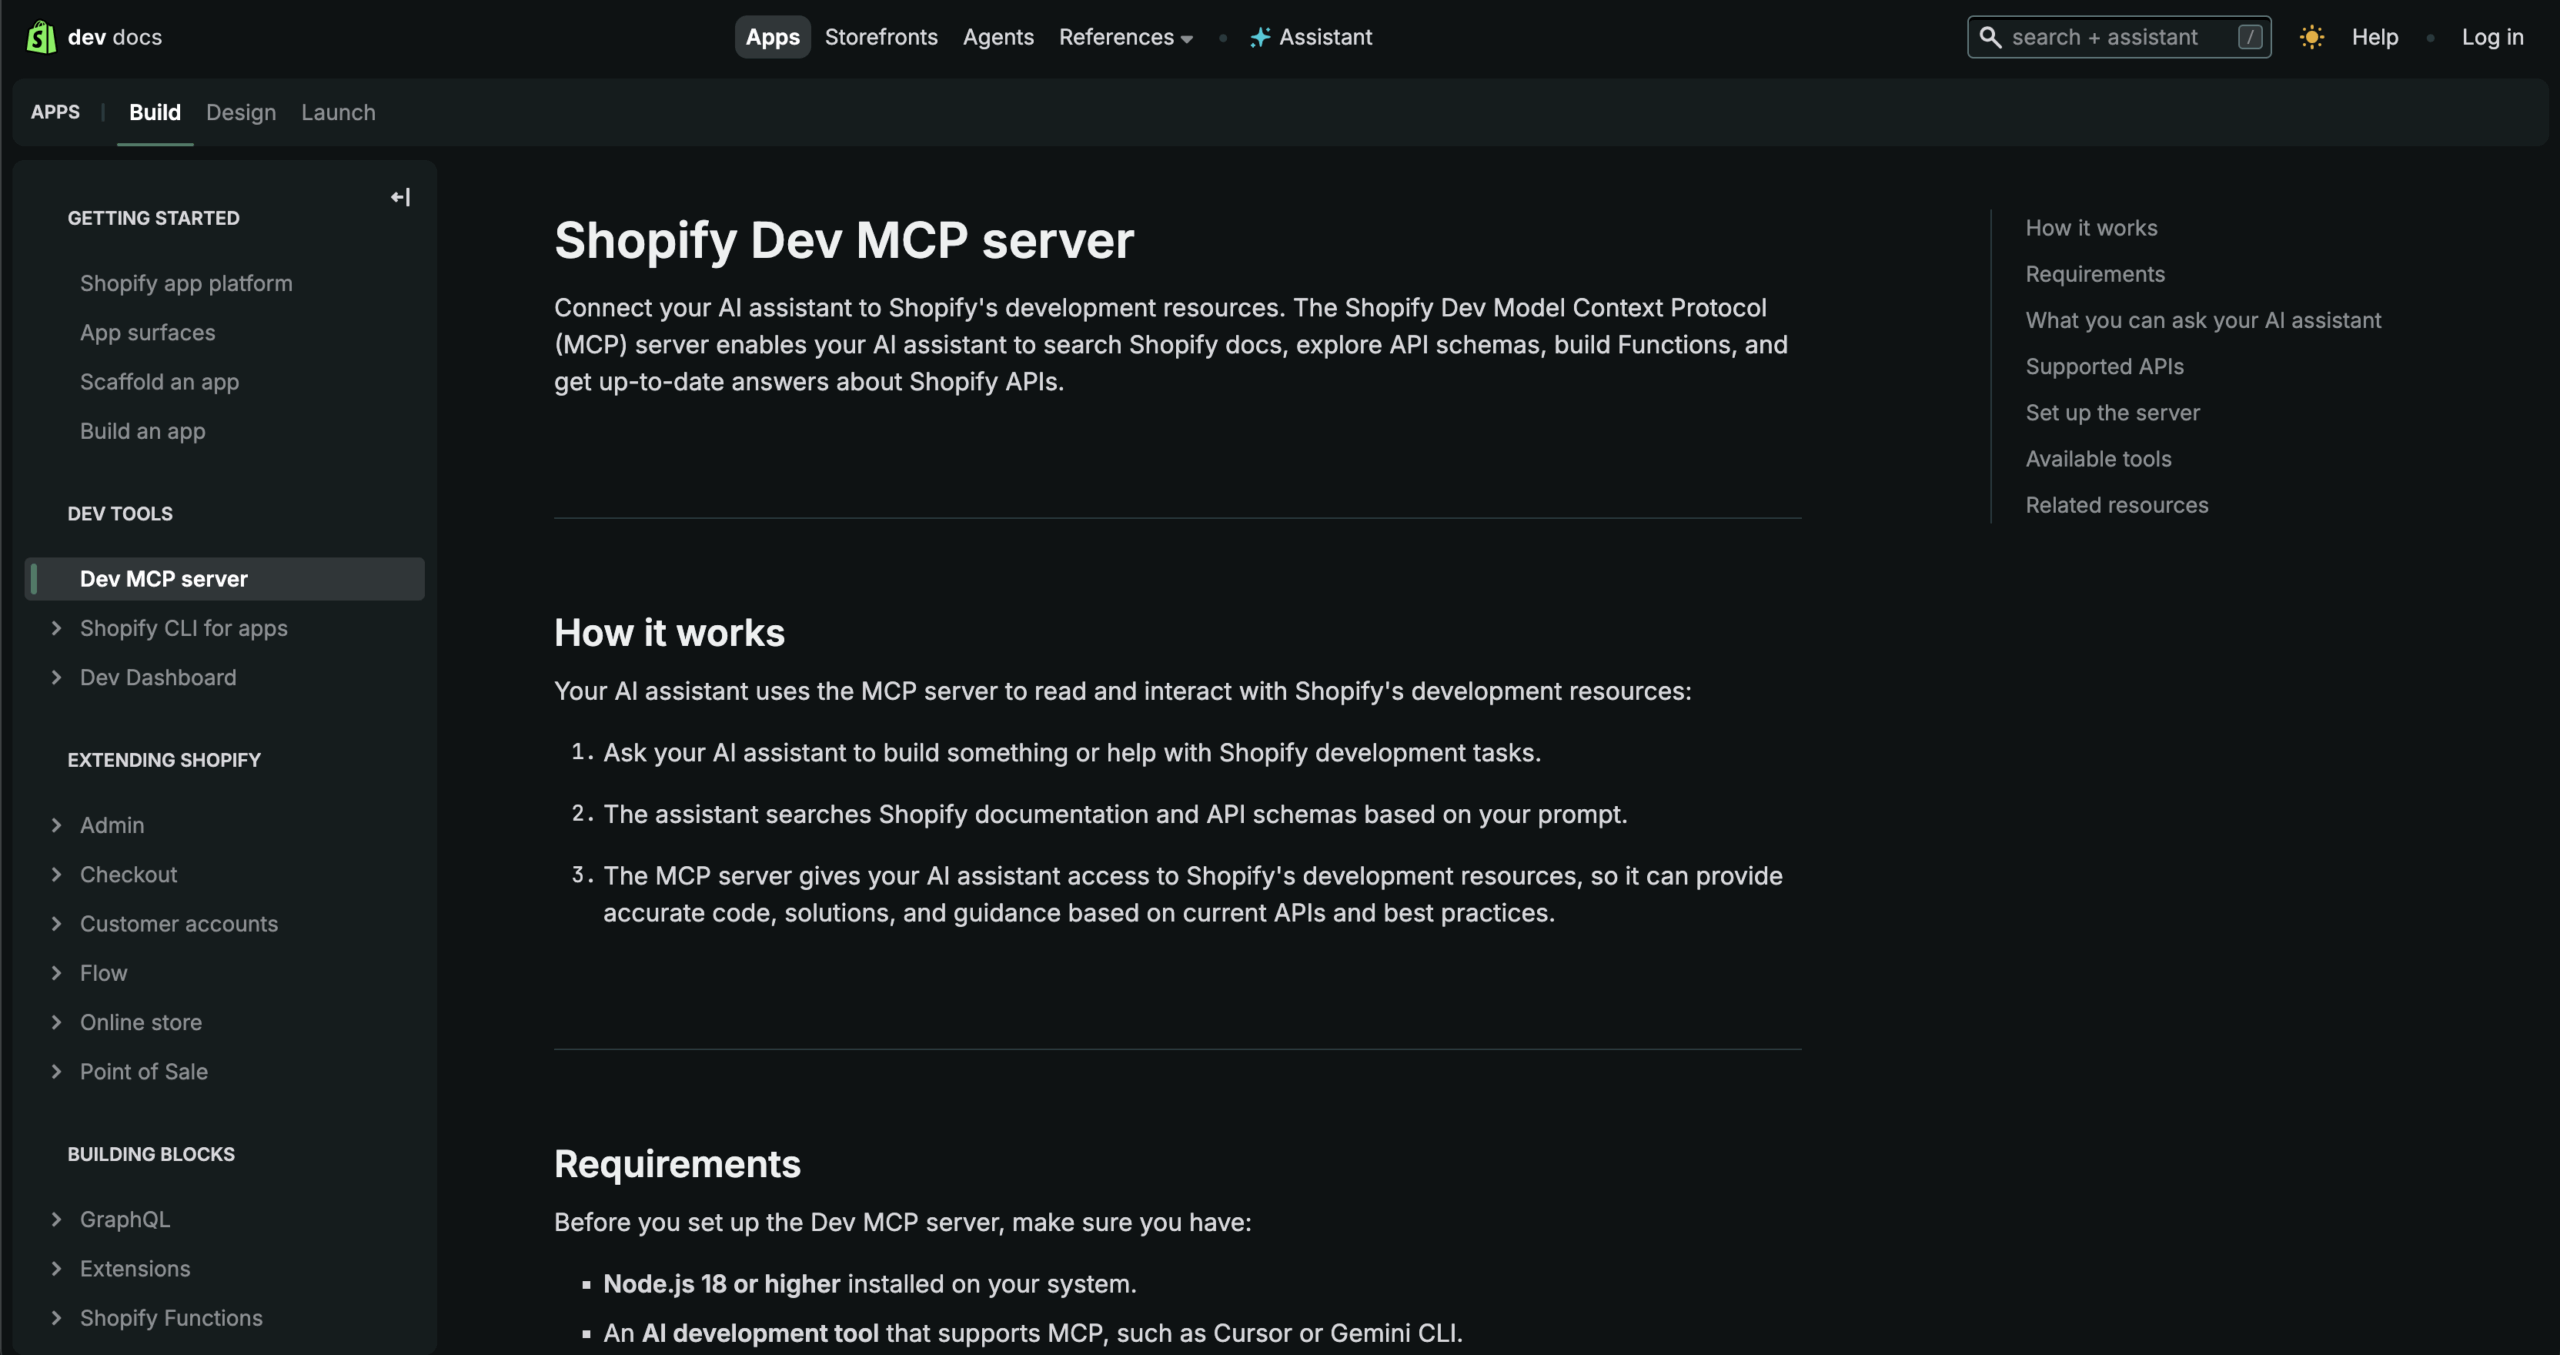The width and height of the screenshot is (2560, 1355).
Task: Open Storefronts in top navigation
Action: tap(881, 37)
